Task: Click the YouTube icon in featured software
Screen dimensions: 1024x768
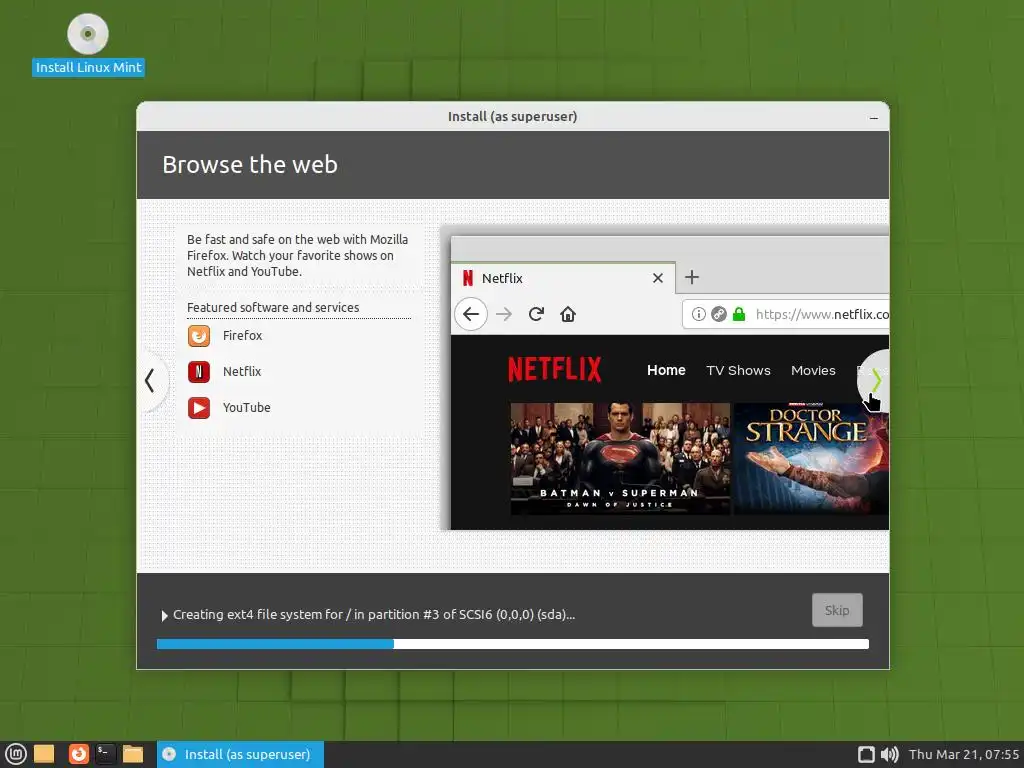Action: coord(199,408)
